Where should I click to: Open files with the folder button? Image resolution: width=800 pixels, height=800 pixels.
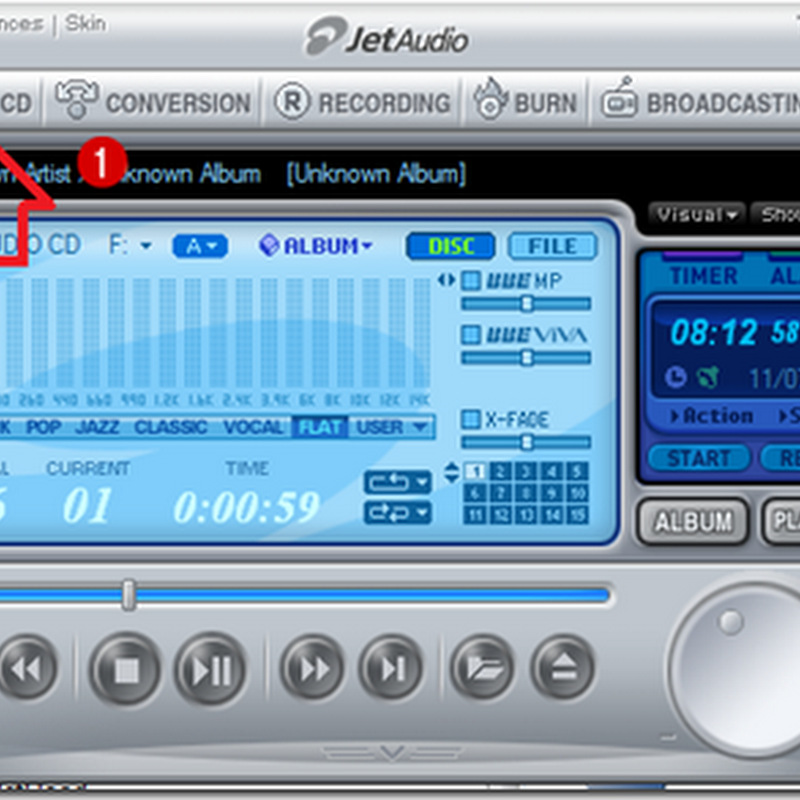pyautogui.click(x=483, y=669)
